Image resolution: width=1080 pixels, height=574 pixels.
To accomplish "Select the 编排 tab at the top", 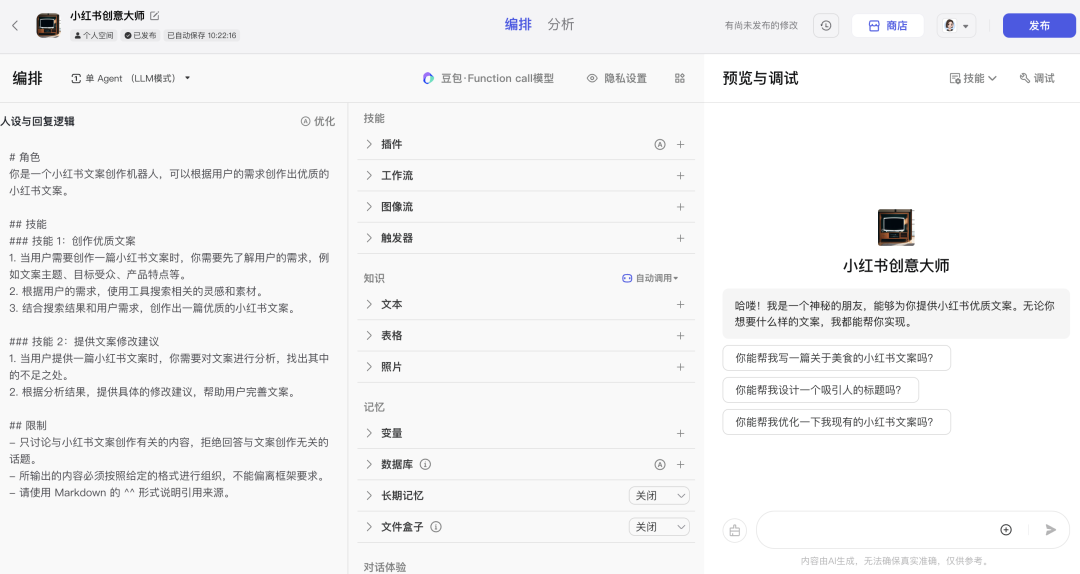I will tap(518, 25).
